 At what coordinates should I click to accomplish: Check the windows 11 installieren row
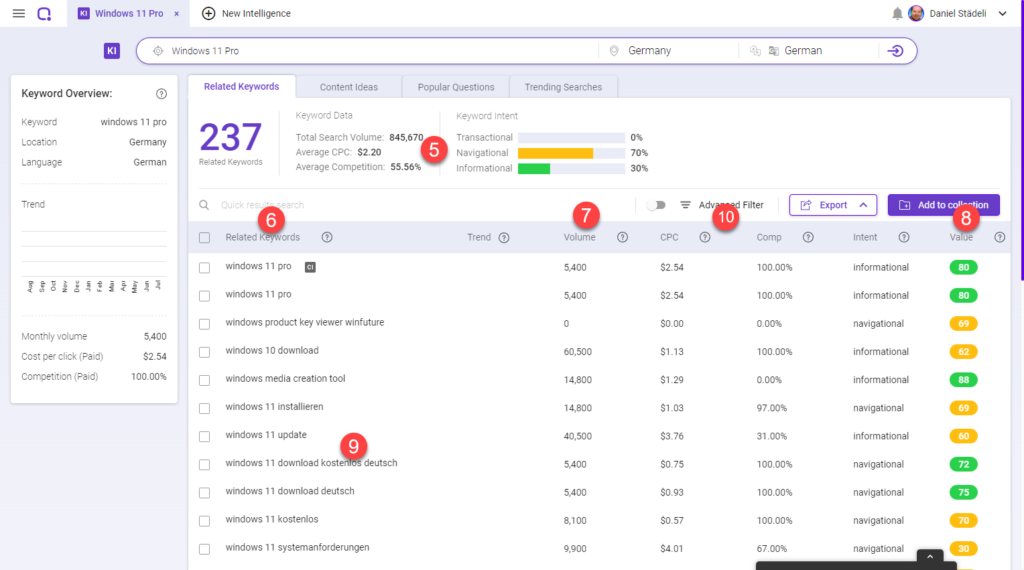[204, 408]
